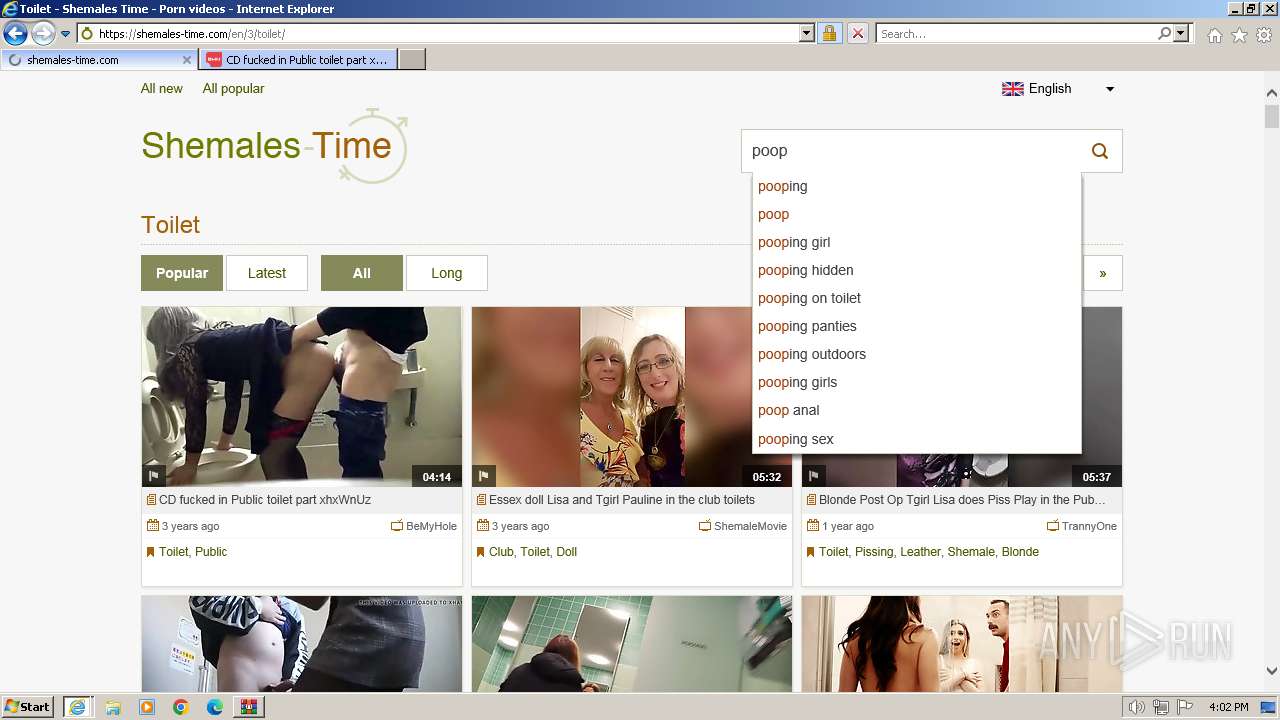Expand the address bar URL dropdown

point(807,34)
